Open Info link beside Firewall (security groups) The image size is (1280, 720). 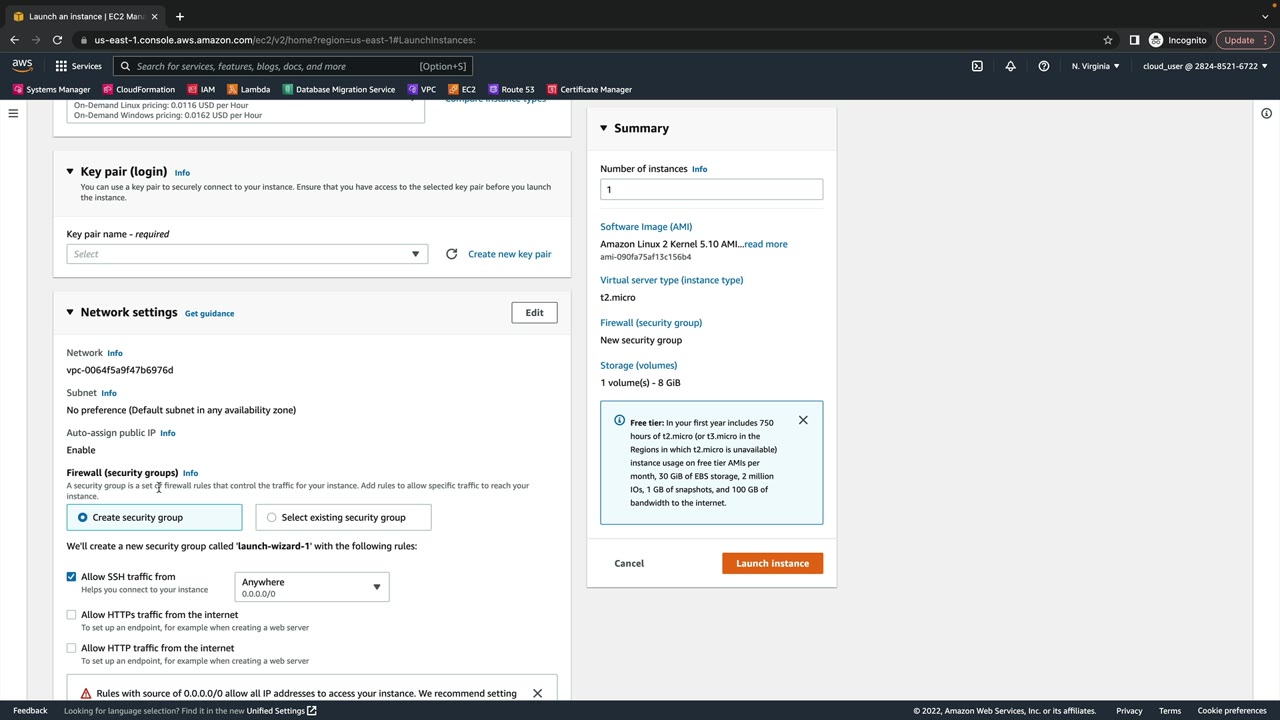[190, 473]
